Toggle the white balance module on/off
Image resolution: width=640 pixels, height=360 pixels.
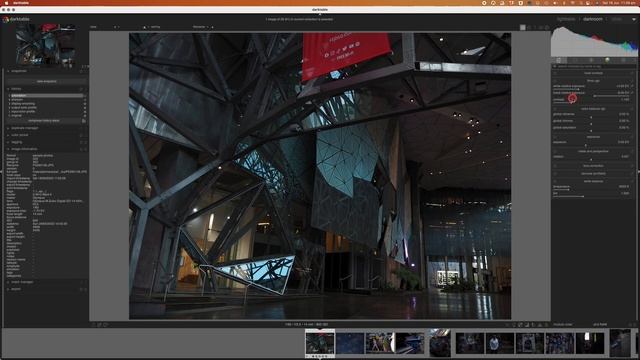point(555,181)
